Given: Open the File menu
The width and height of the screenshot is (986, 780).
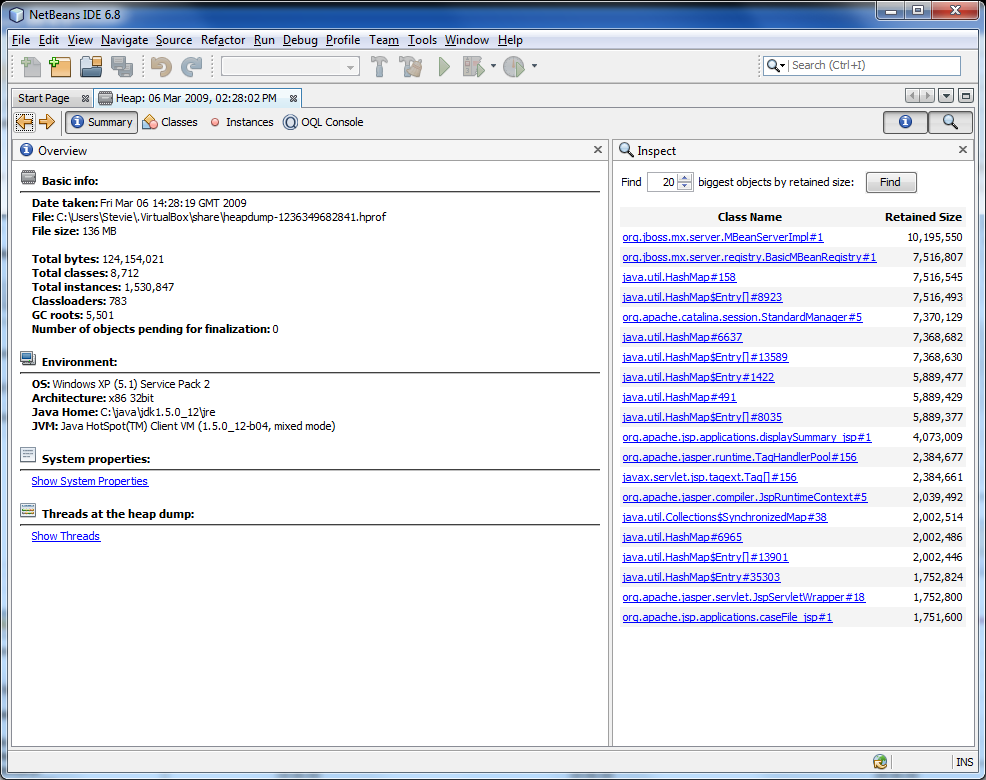Looking at the screenshot, I should [21, 40].
